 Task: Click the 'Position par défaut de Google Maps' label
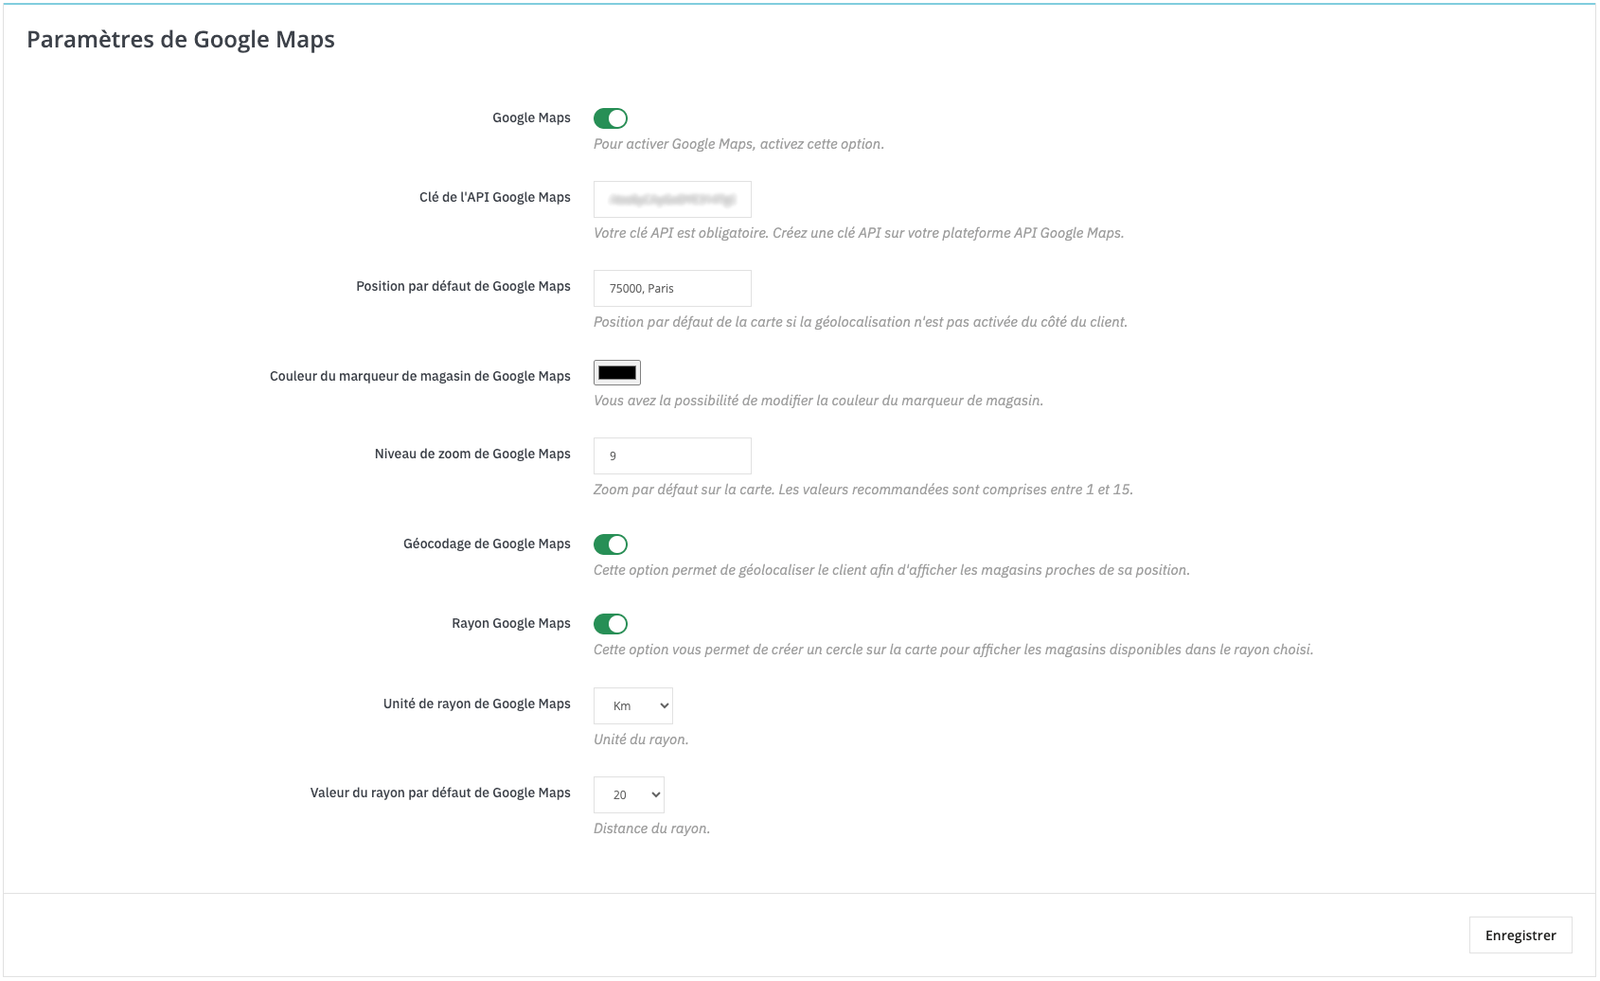coord(463,286)
